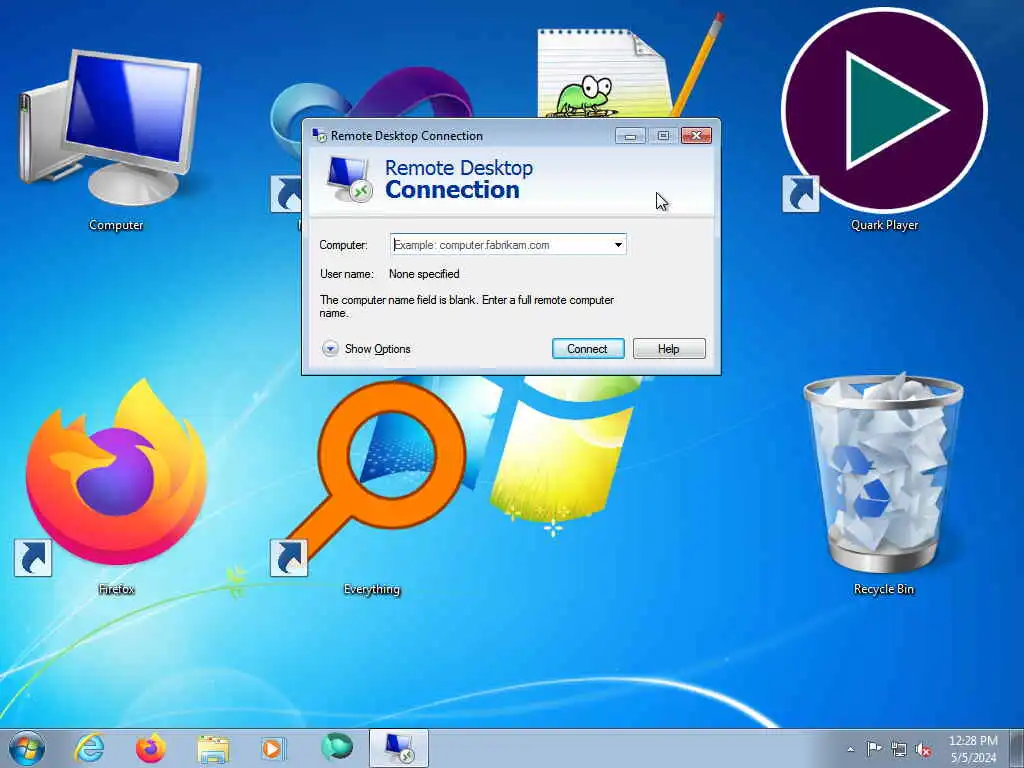The image size is (1024, 768).
Task: Launch Internet Explorer from the taskbar
Action: tap(88, 748)
